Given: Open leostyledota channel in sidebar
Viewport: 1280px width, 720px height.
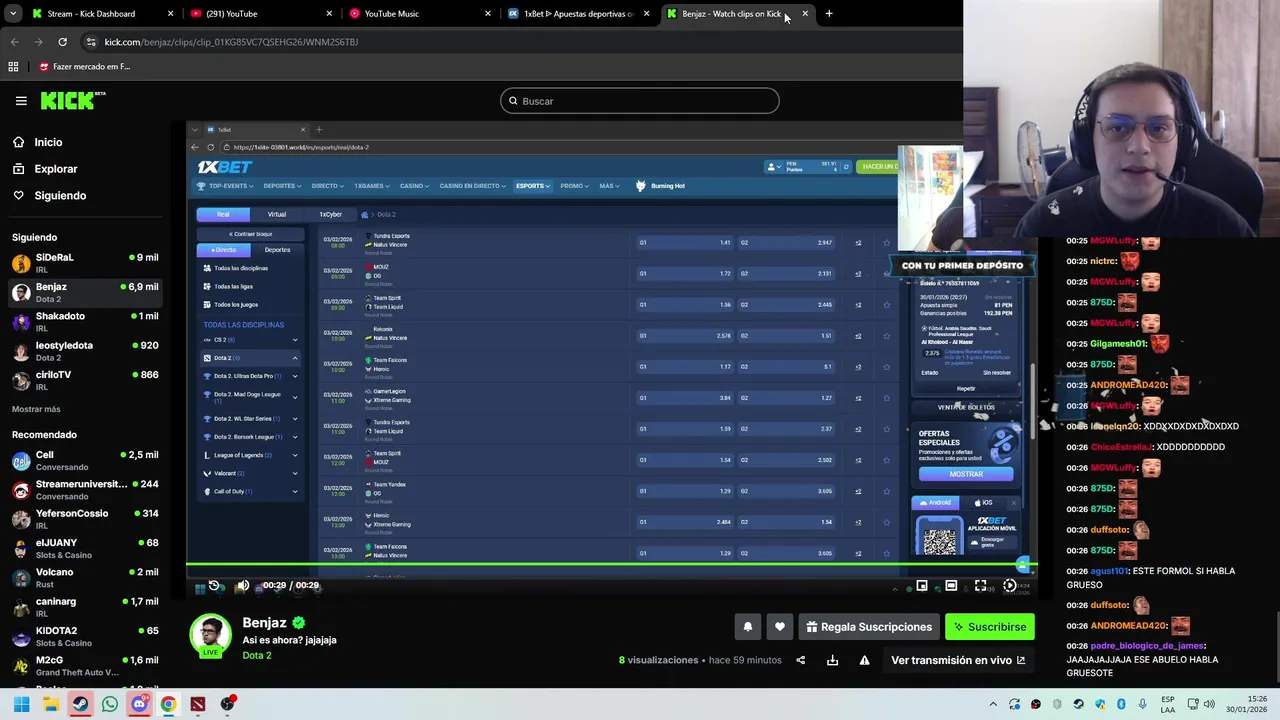Looking at the screenshot, I should click(x=85, y=351).
